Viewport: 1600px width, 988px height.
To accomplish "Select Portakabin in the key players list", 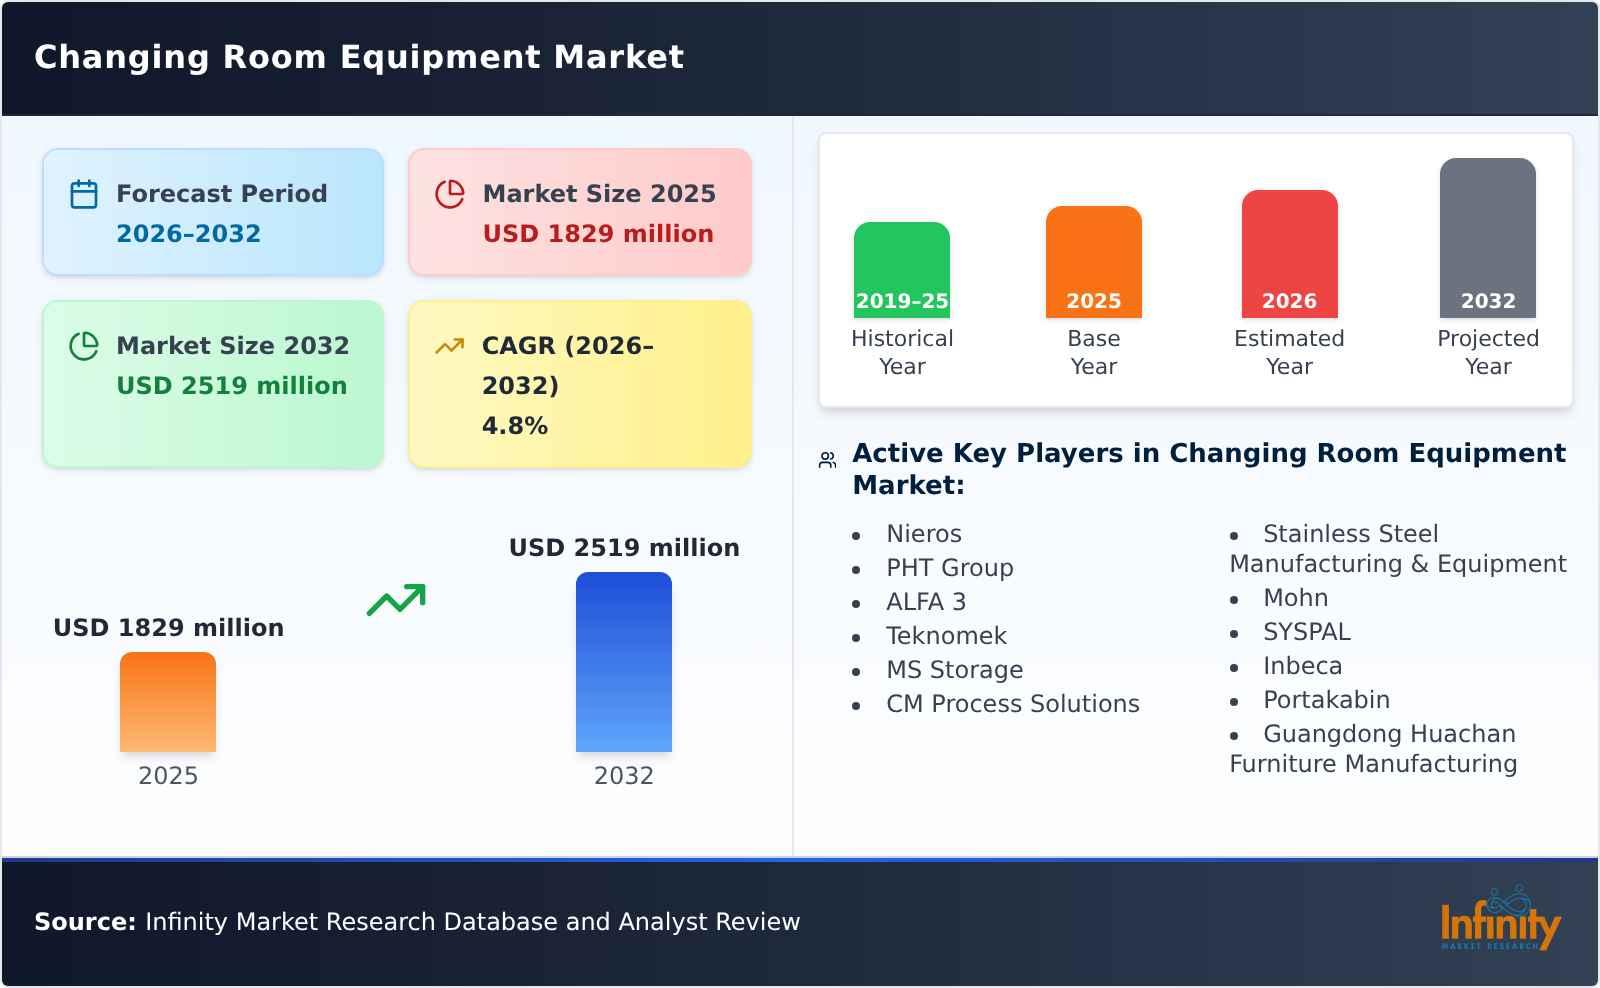I will [x=1327, y=700].
